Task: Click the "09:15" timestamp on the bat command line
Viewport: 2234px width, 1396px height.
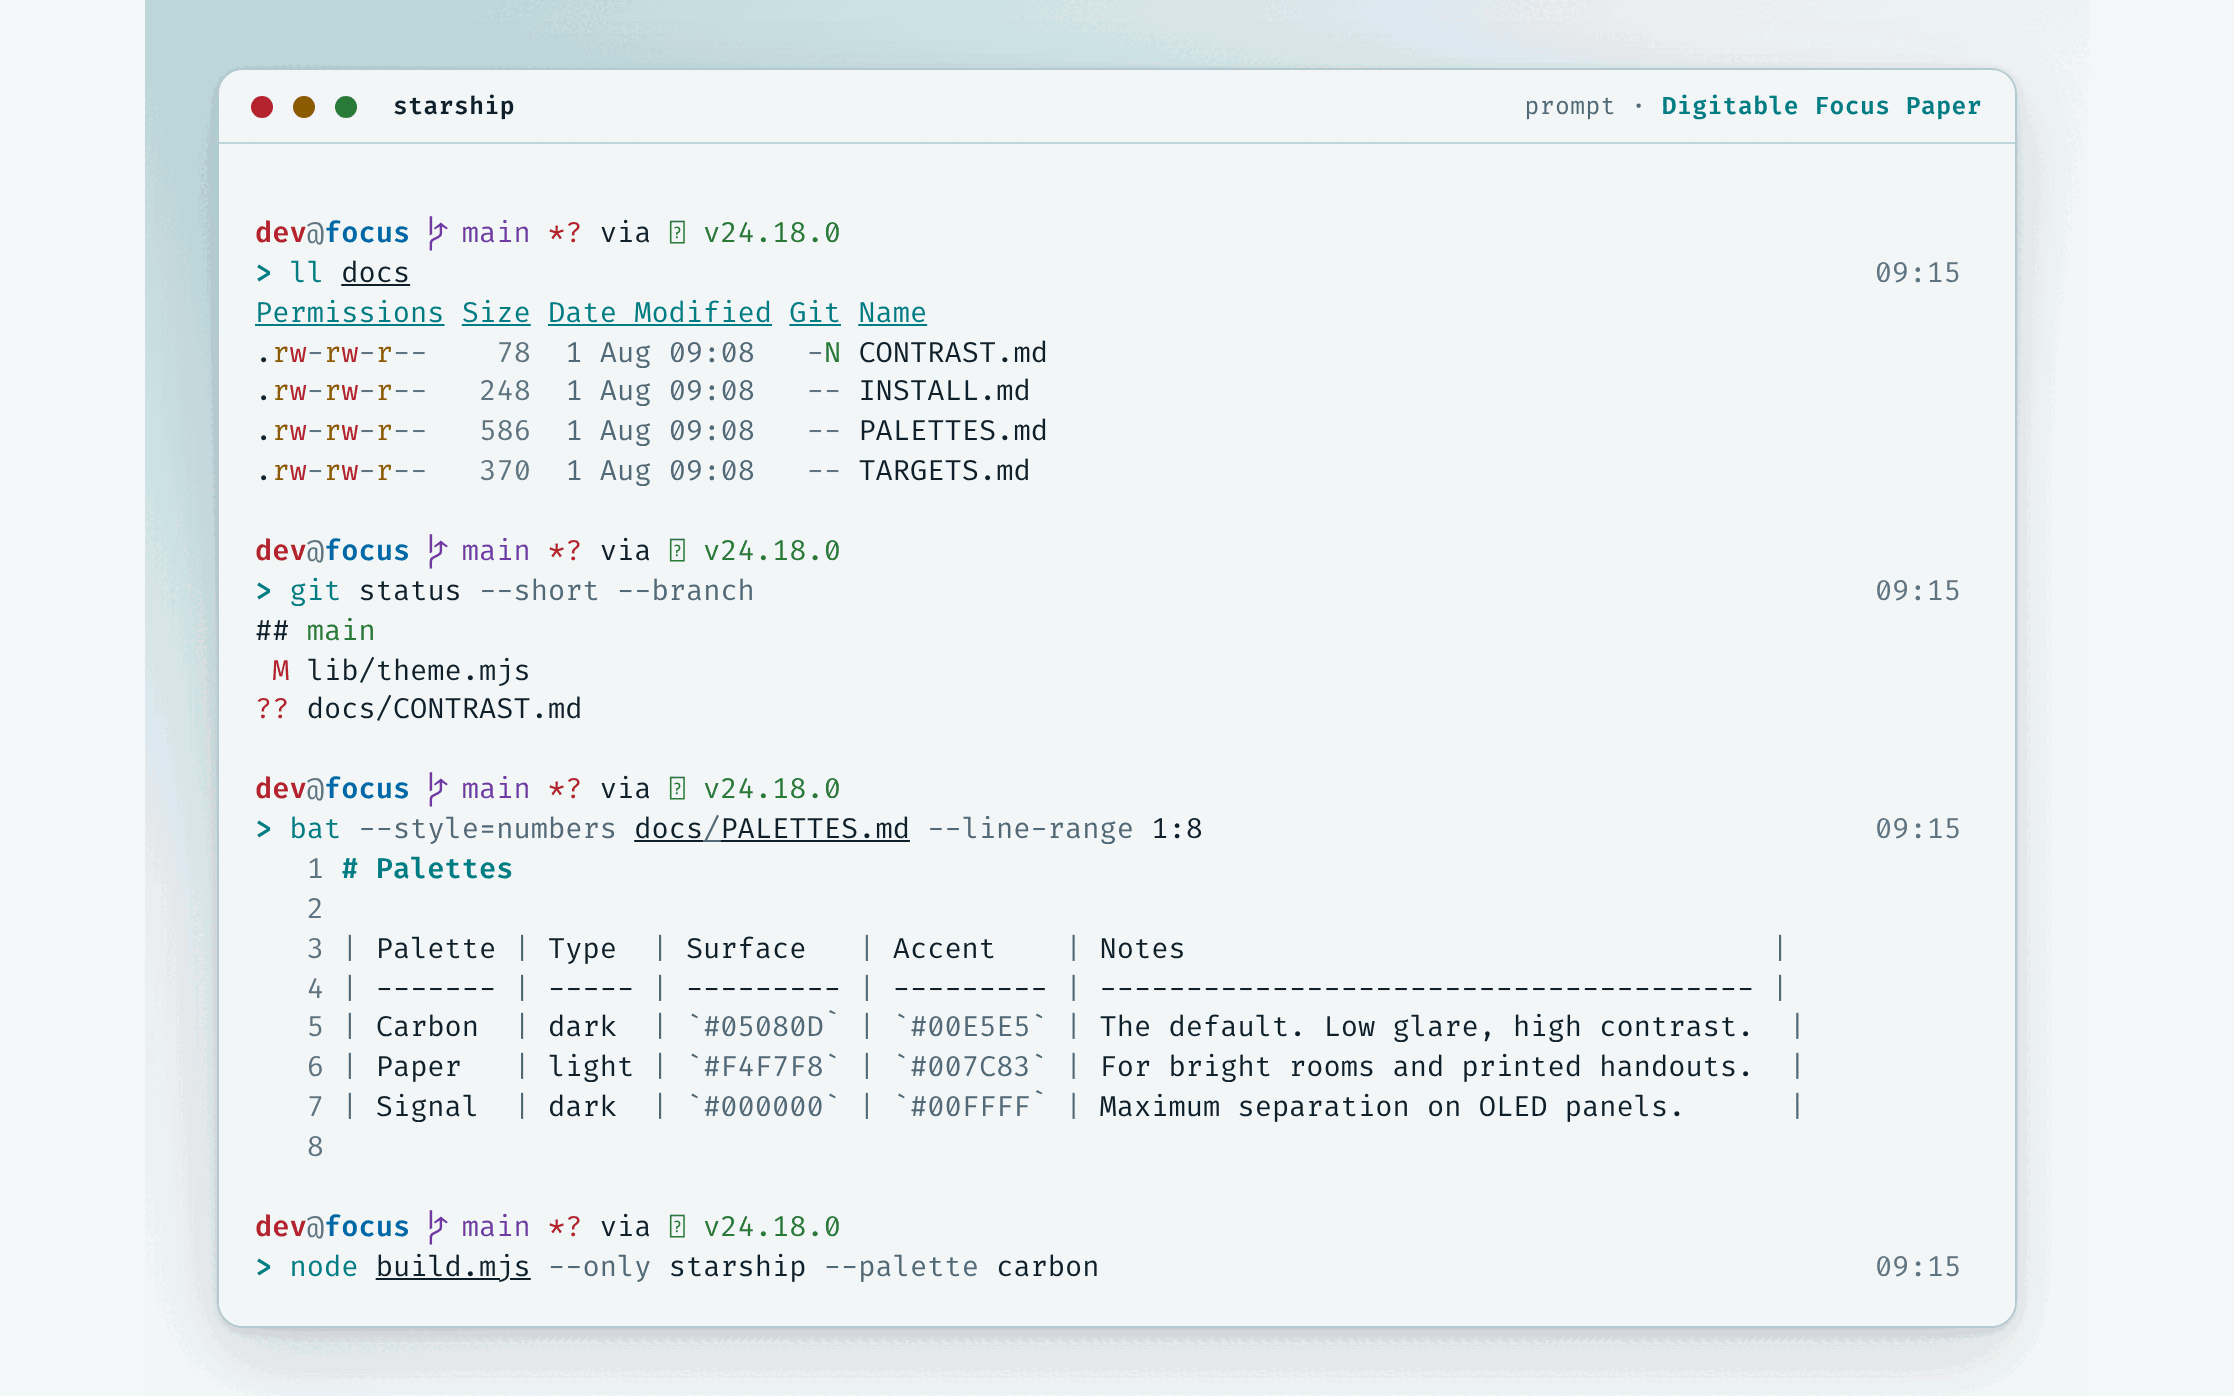Action: point(1917,829)
